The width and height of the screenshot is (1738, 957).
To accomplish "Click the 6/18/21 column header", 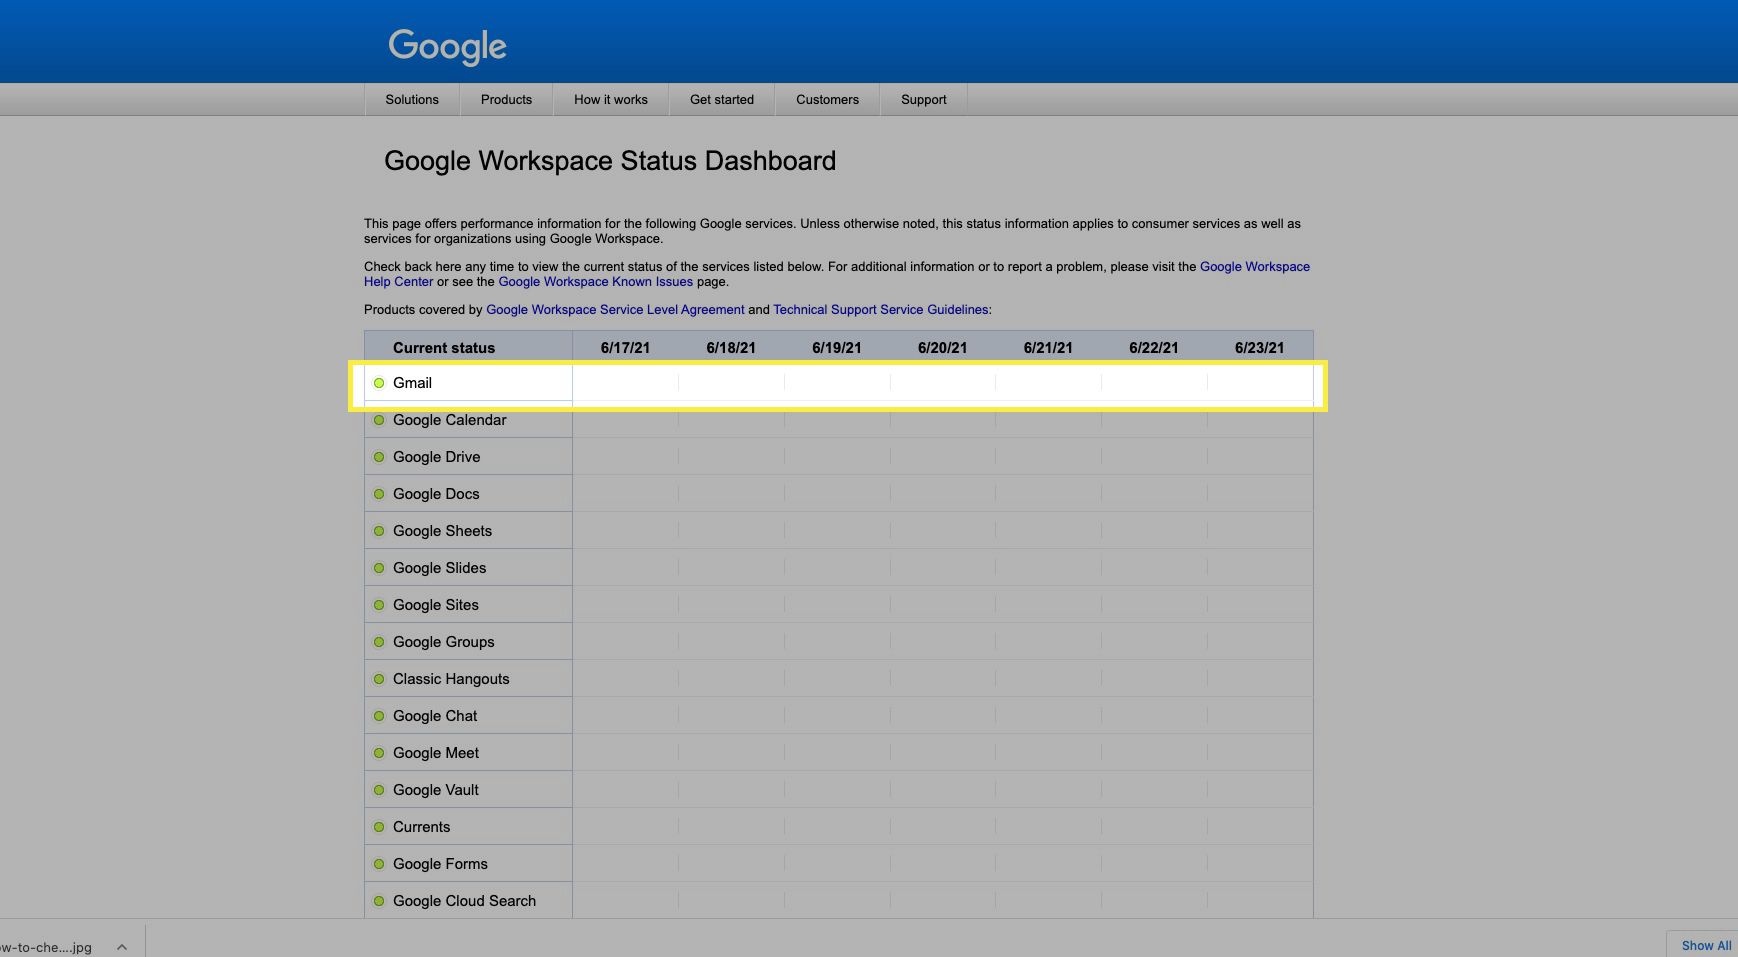I will (x=731, y=348).
